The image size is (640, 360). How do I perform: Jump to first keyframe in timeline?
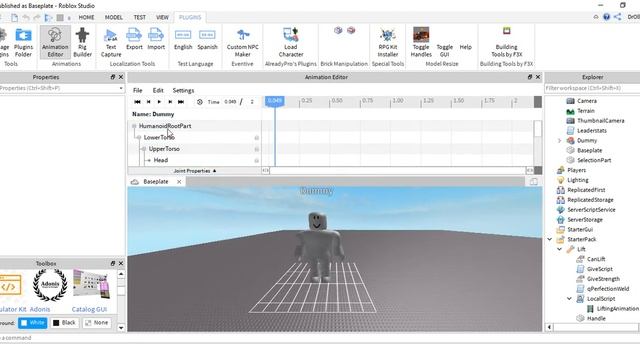pos(137,102)
